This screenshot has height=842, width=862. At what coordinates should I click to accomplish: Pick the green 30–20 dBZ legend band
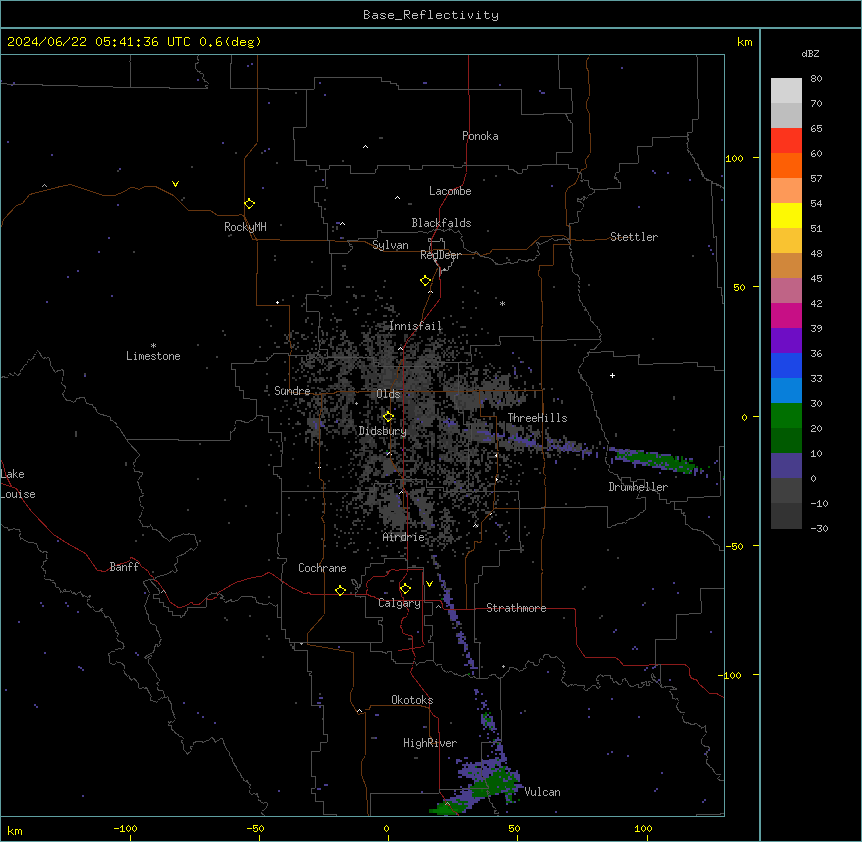(x=786, y=416)
